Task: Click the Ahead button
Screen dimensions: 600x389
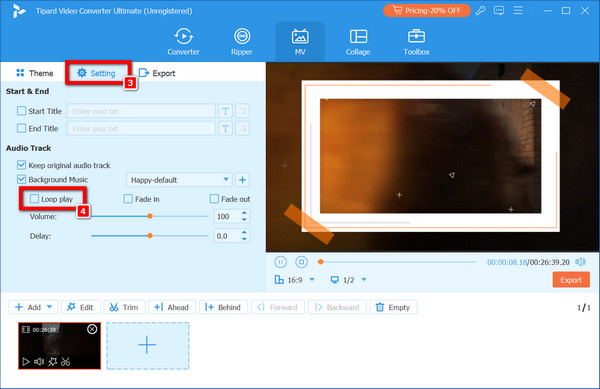Action: point(172,307)
